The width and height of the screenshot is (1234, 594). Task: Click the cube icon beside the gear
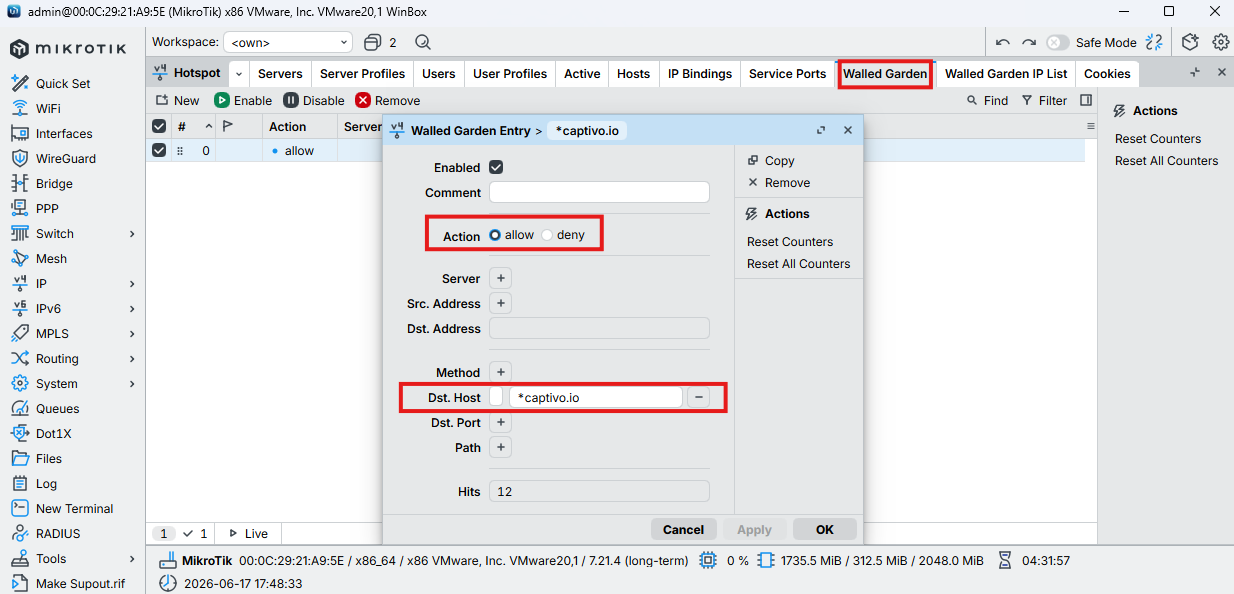pos(1190,42)
